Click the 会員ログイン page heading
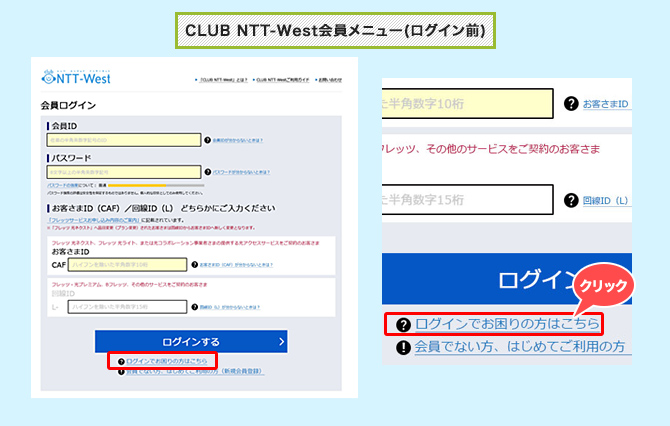The height and width of the screenshot is (426, 670). click(68, 105)
